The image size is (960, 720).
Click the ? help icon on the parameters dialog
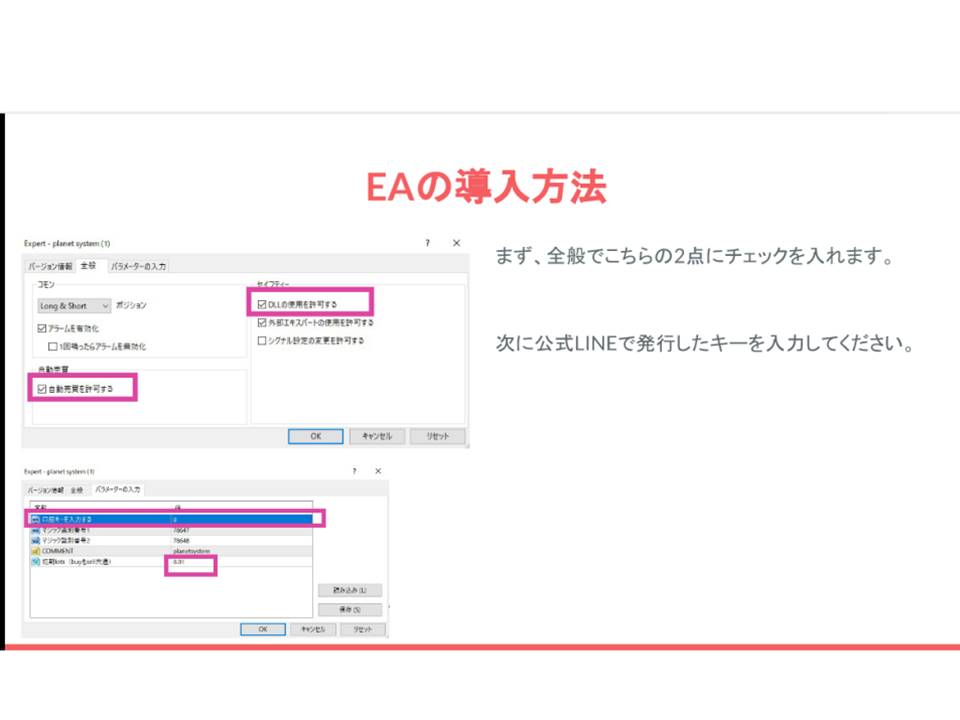pyautogui.click(x=355, y=470)
